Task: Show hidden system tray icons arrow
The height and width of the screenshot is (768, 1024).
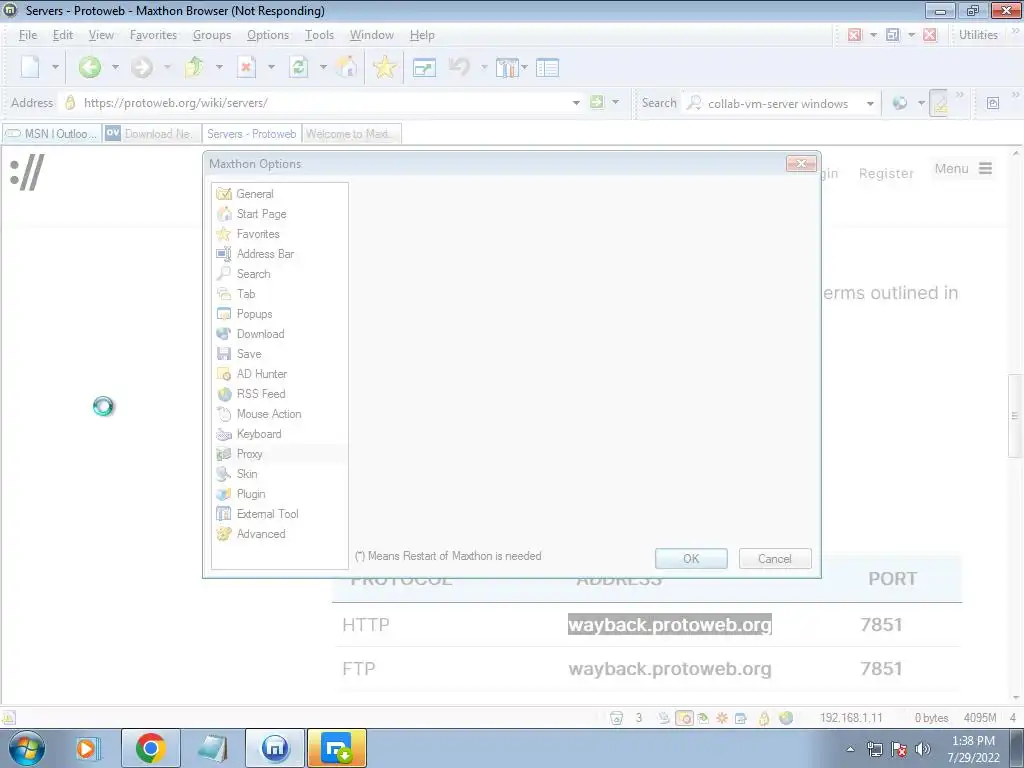Action: click(x=850, y=750)
